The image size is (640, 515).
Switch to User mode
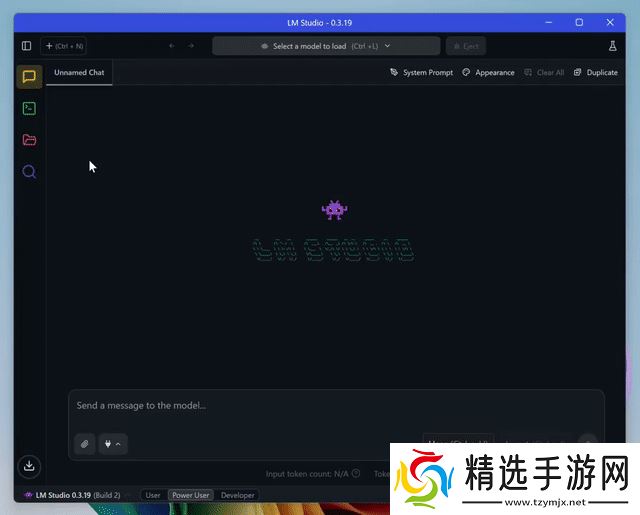(x=153, y=495)
